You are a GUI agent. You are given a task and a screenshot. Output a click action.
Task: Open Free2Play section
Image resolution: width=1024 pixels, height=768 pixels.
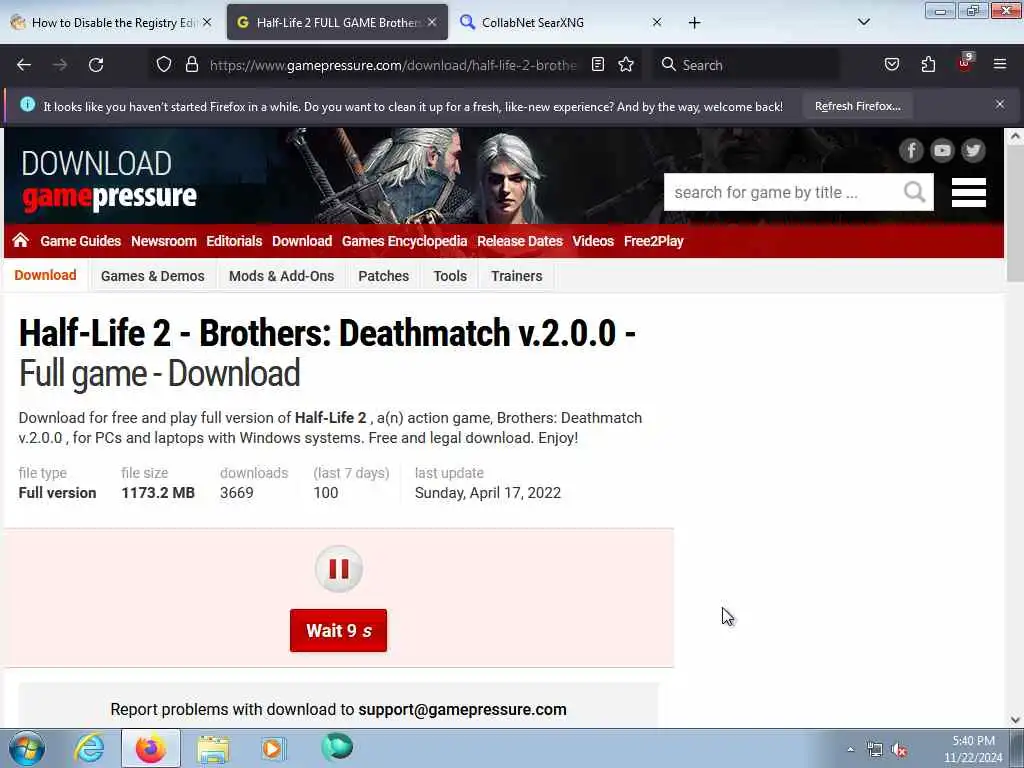pos(654,241)
